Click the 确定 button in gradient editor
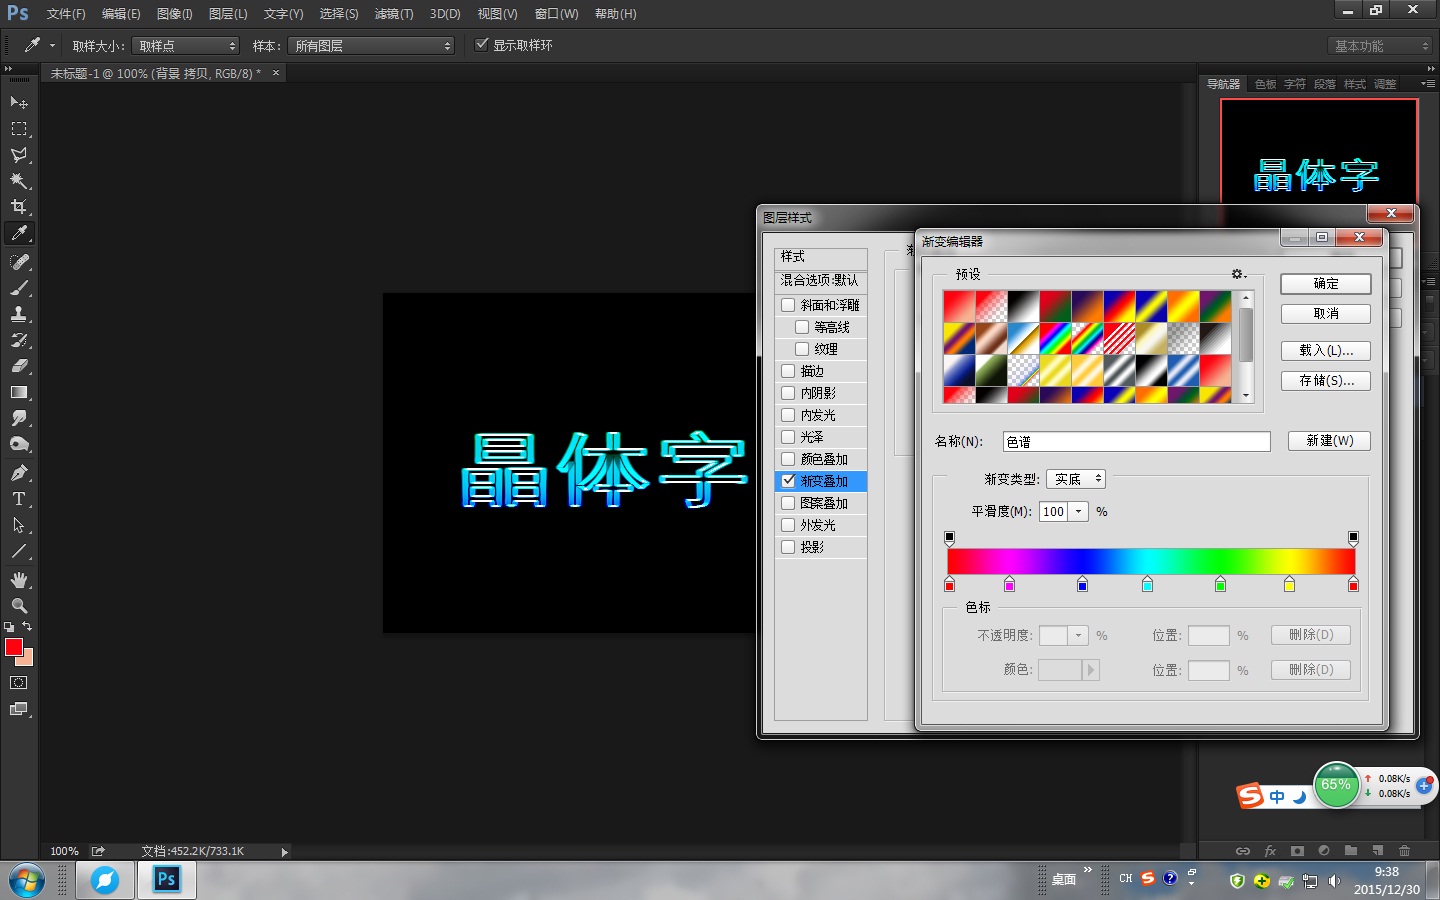Screen dimensions: 1440x900 click(x=1325, y=284)
